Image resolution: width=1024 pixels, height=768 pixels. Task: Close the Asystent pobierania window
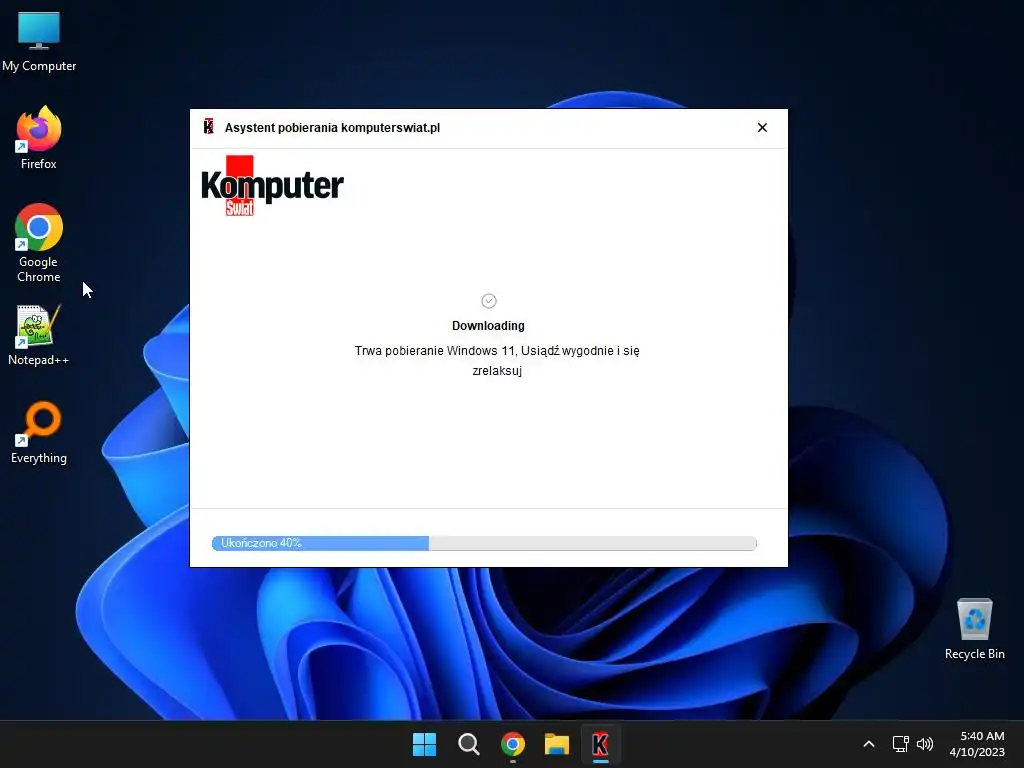(x=762, y=127)
